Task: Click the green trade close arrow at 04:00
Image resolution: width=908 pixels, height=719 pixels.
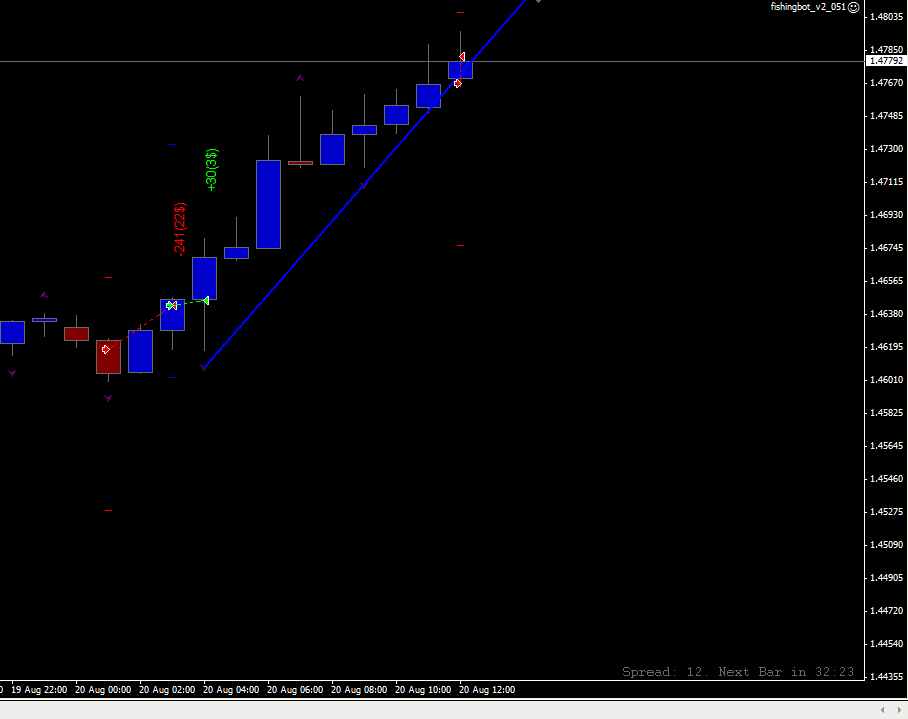Action: pos(206,300)
